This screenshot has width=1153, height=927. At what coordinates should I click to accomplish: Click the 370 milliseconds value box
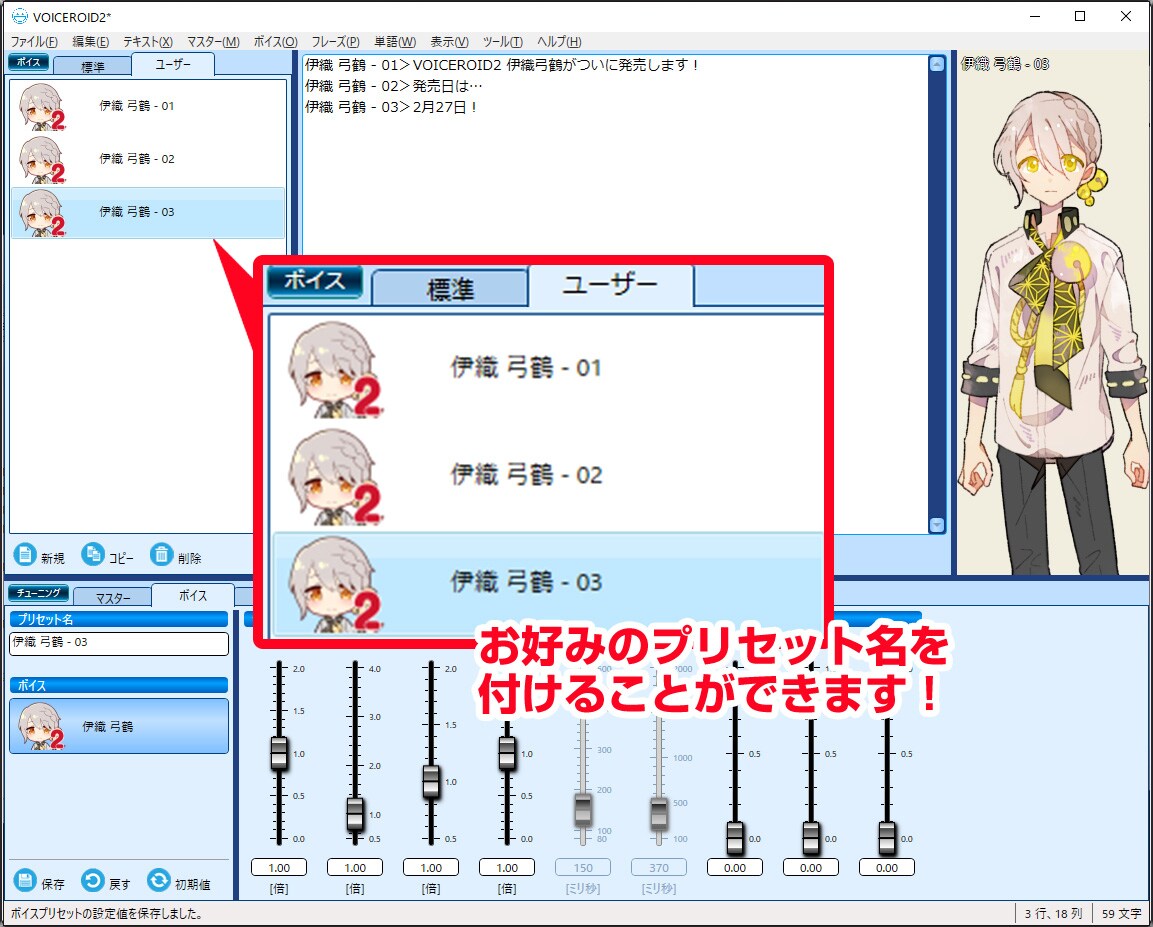(x=659, y=867)
